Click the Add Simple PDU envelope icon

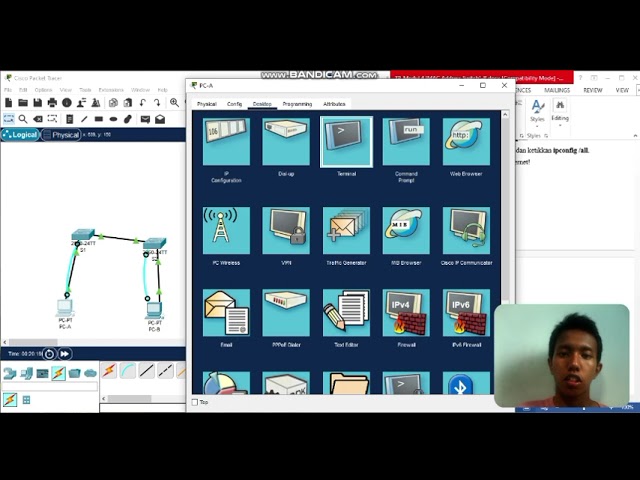pos(145,119)
